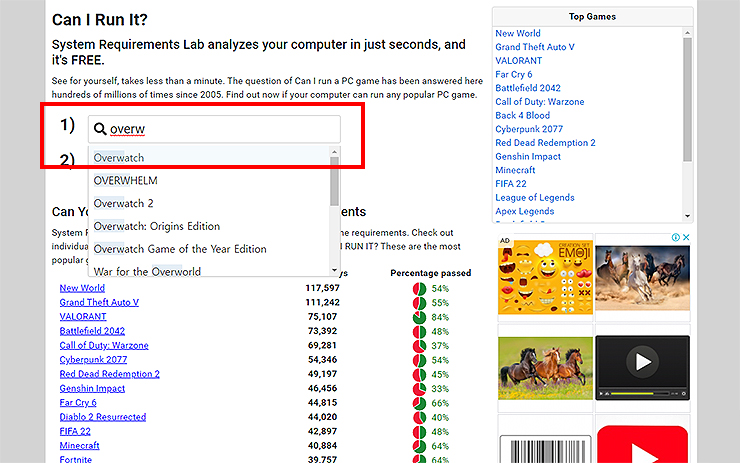The height and width of the screenshot is (463, 740).
Task: Open the barcode ad thumbnail
Action: point(545,449)
